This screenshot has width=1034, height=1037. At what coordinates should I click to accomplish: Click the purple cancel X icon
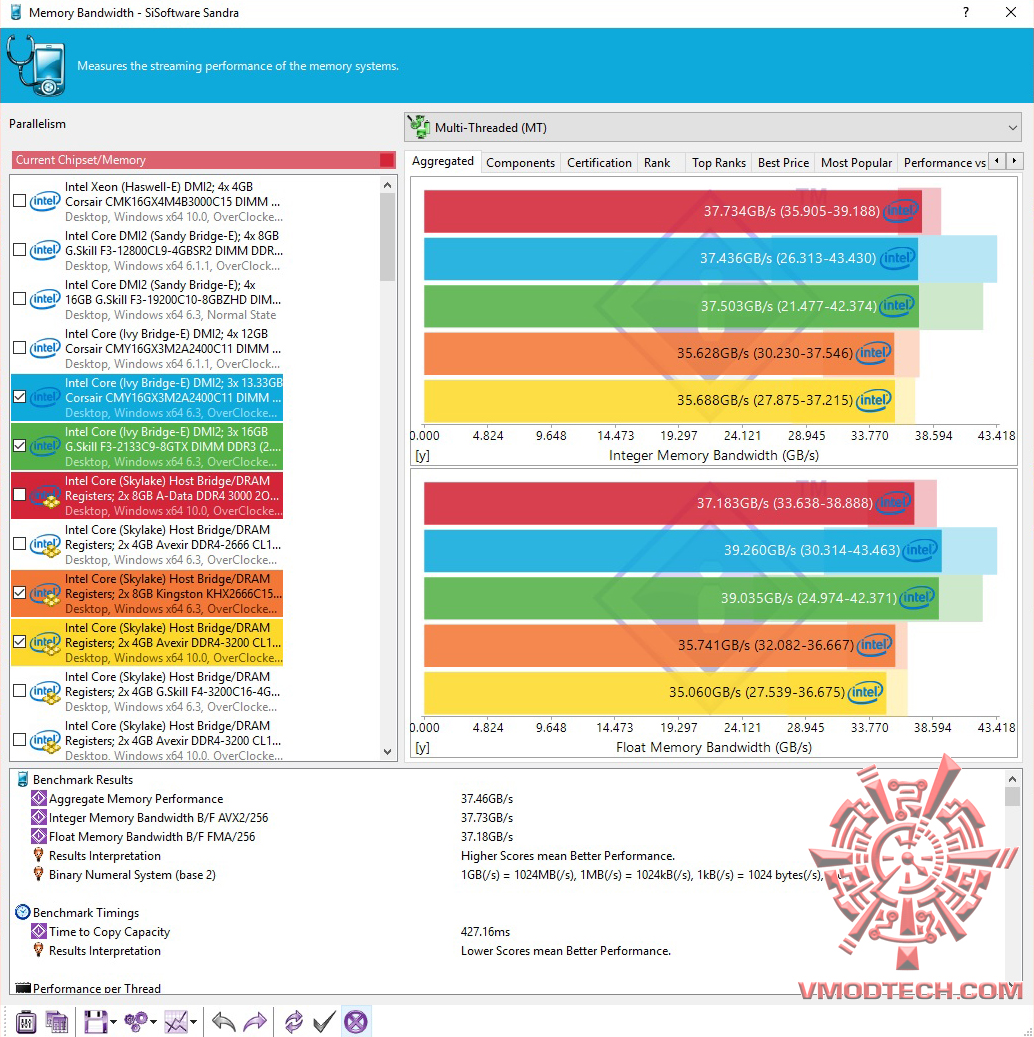pyautogui.click(x=356, y=1022)
